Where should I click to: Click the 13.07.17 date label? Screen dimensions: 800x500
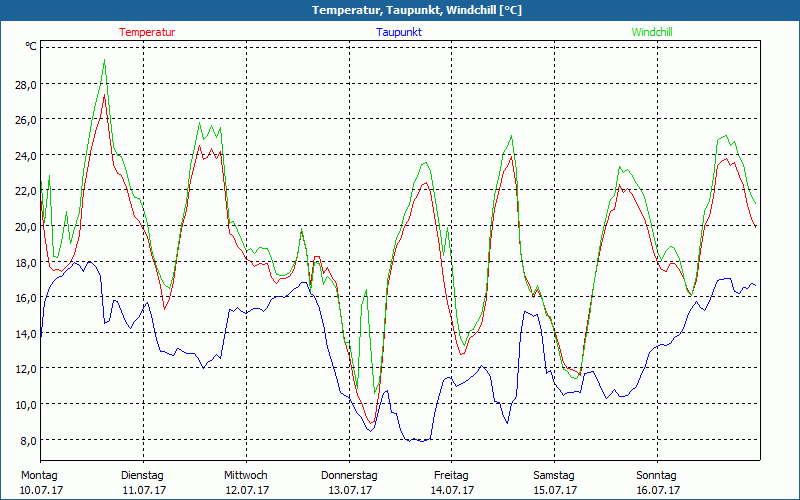(x=349, y=490)
